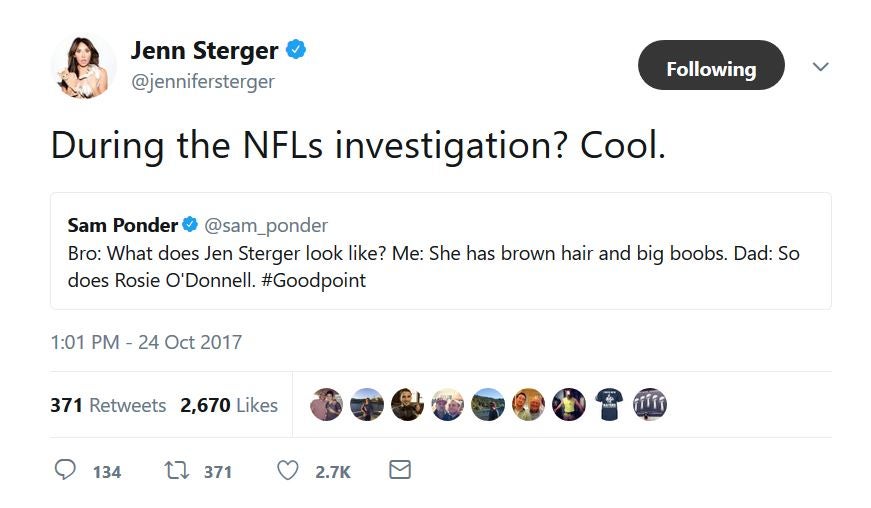Open the 1:01 PM - 24 Oct 2017 timestamp
This screenshot has width=871, height=508.
pos(146,342)
